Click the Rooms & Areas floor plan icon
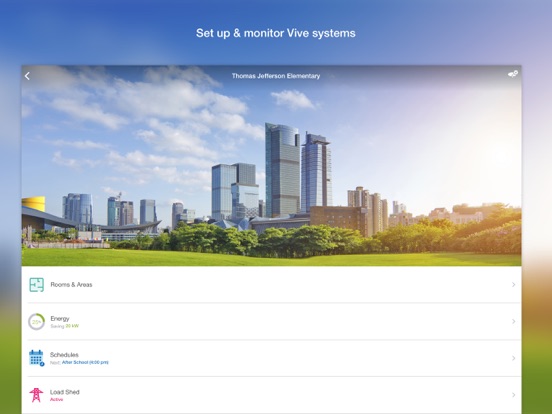552x414 pixels. point(37,285)
